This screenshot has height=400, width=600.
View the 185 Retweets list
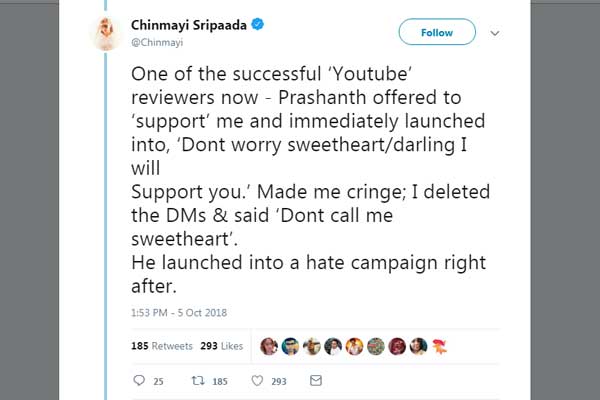point(162,346)
